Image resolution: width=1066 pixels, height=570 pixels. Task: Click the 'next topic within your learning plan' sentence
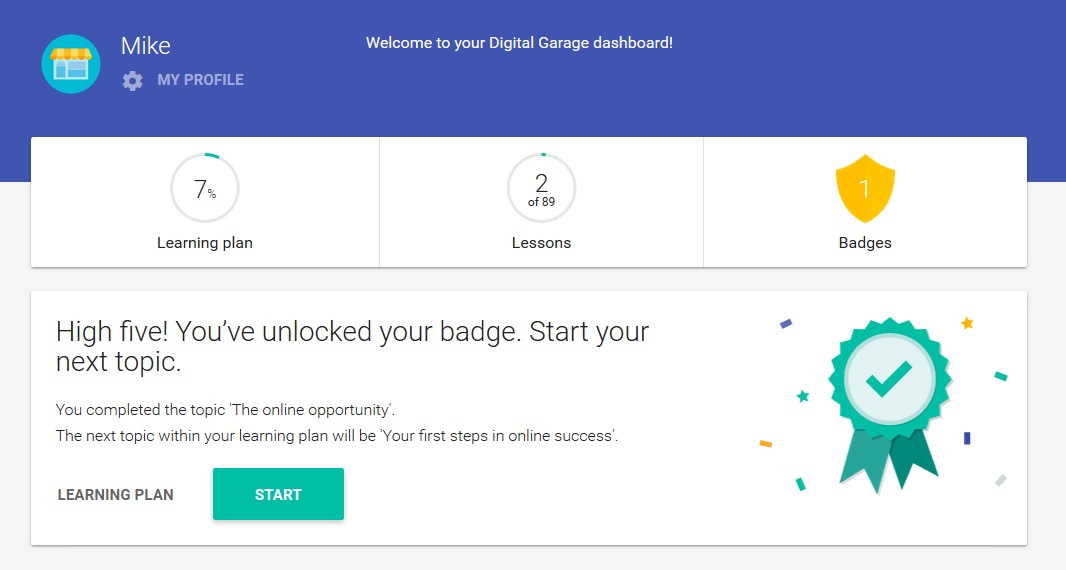click(337, 436)
